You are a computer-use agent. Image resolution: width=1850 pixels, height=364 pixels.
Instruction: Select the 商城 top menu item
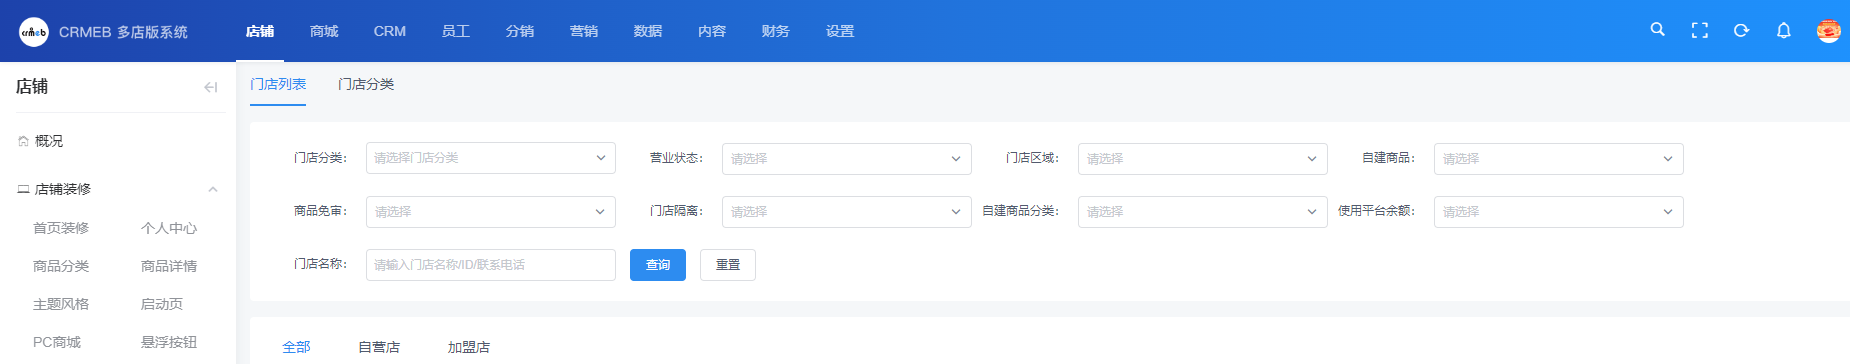click(324, 31)
